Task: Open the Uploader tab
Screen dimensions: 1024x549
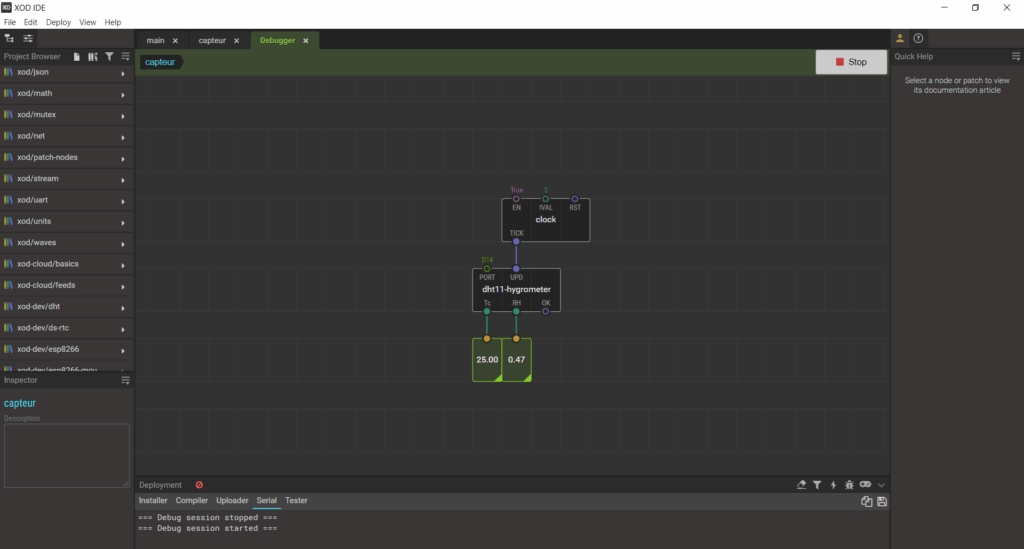Action: (x=232, y=501)
